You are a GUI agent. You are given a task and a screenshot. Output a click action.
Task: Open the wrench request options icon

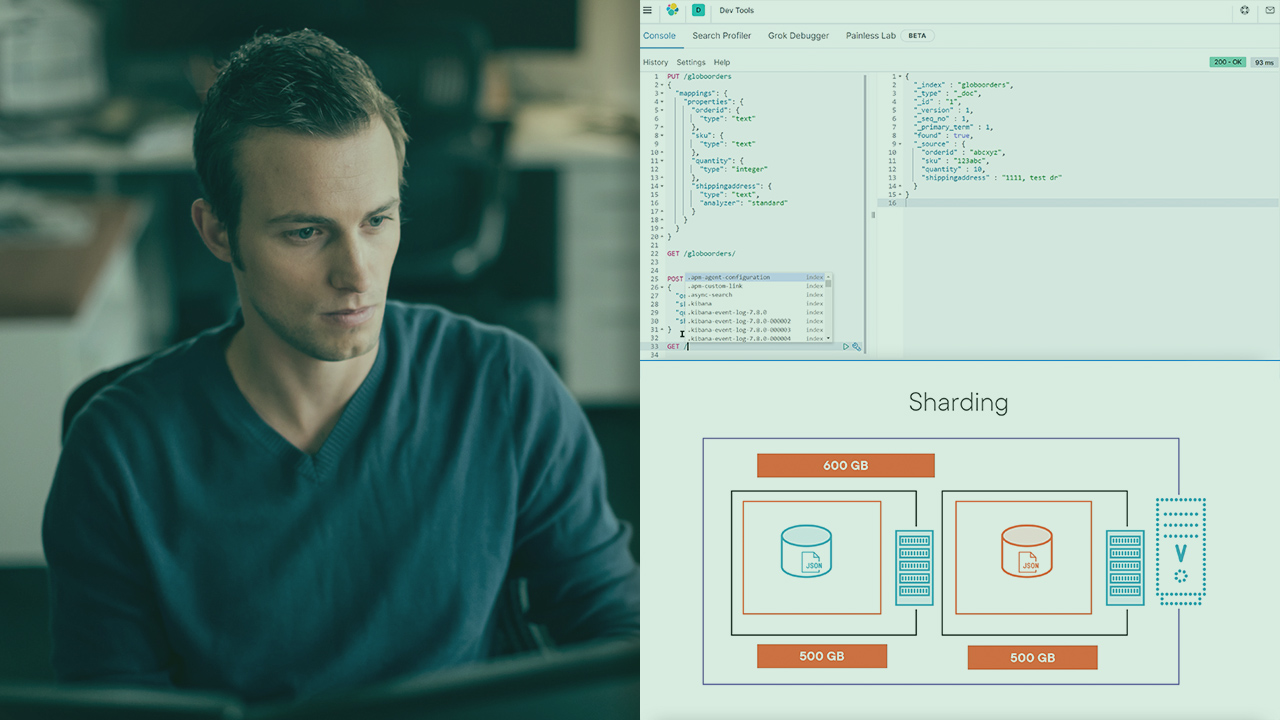click(857, 347)
